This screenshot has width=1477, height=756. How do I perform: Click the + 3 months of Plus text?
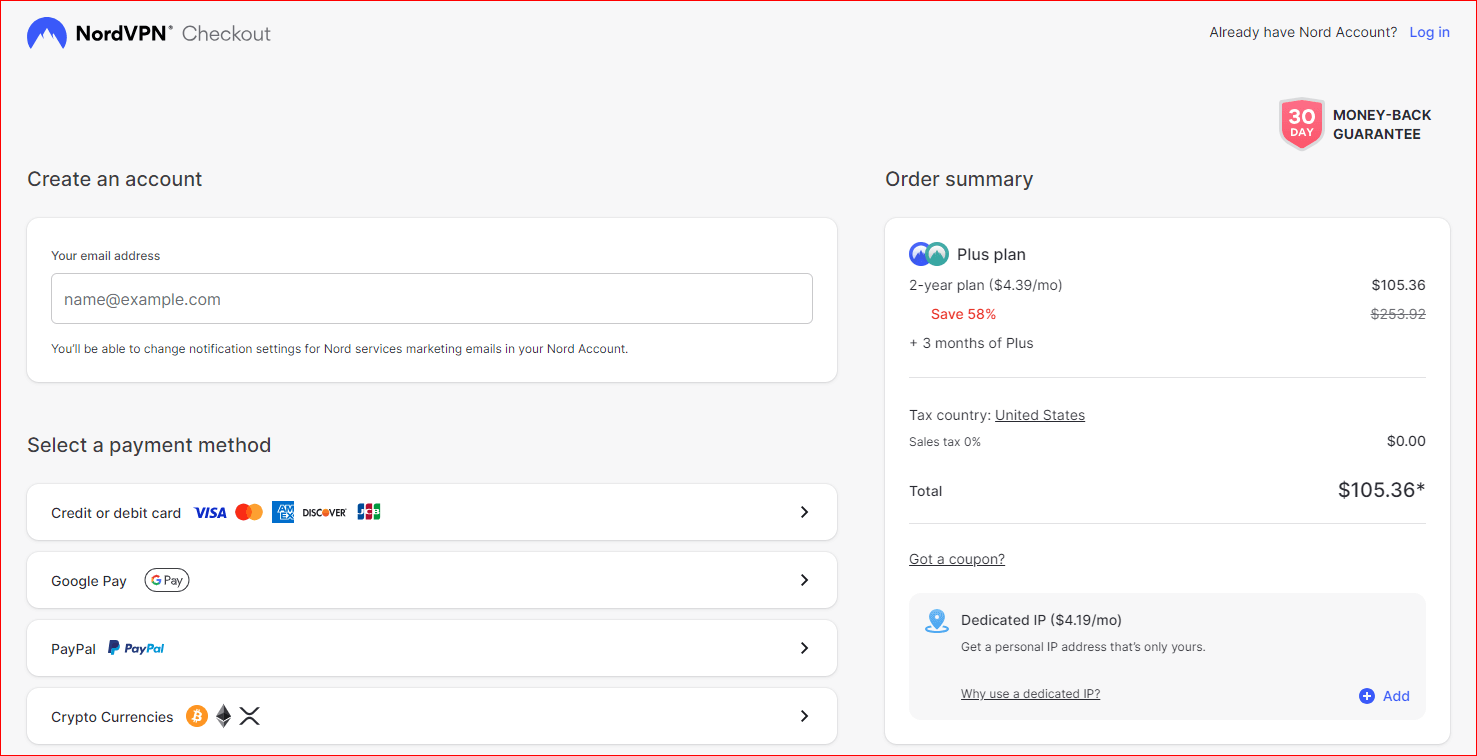tap(971, 343)
